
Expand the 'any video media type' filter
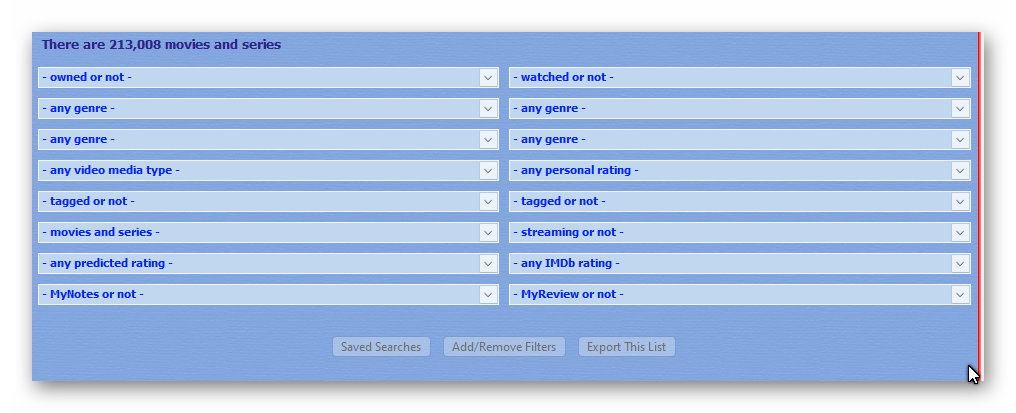(x=268, y=171)
